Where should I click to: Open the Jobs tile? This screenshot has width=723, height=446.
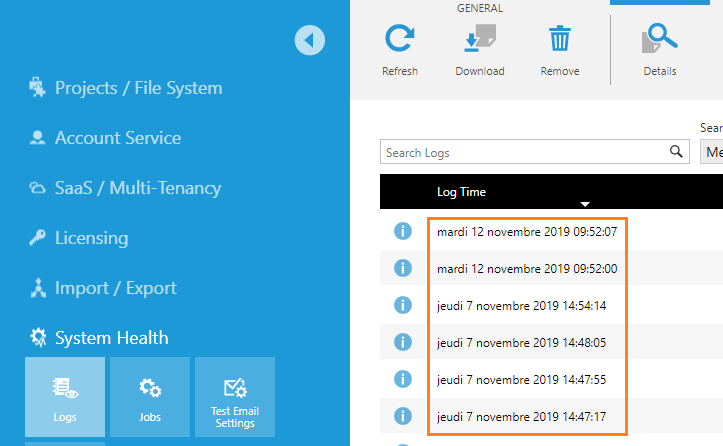(x=150, y=397)
